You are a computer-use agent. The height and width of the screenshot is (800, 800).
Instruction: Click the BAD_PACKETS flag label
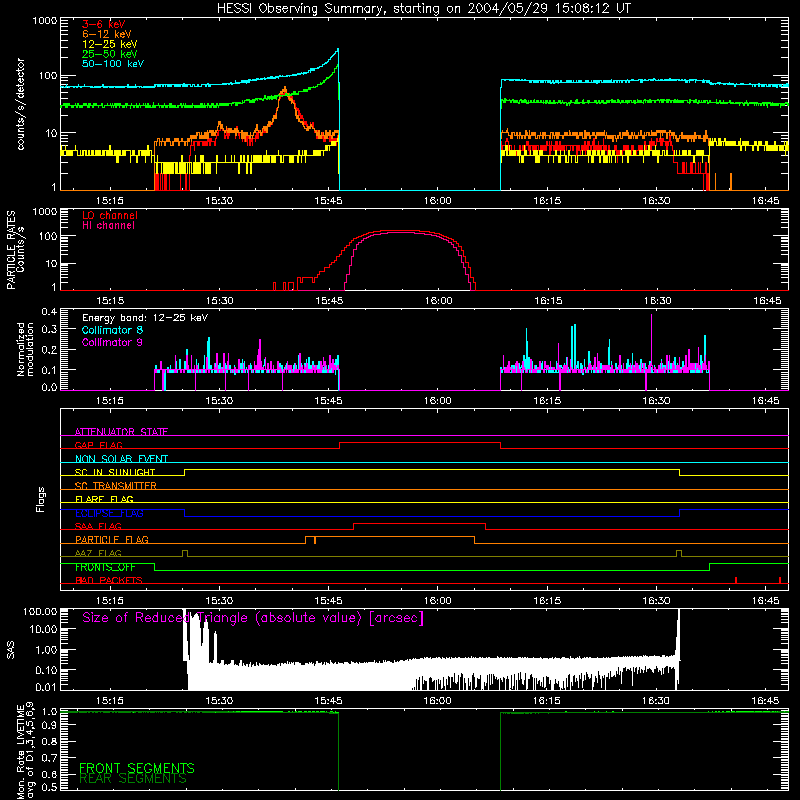point(109,580)
